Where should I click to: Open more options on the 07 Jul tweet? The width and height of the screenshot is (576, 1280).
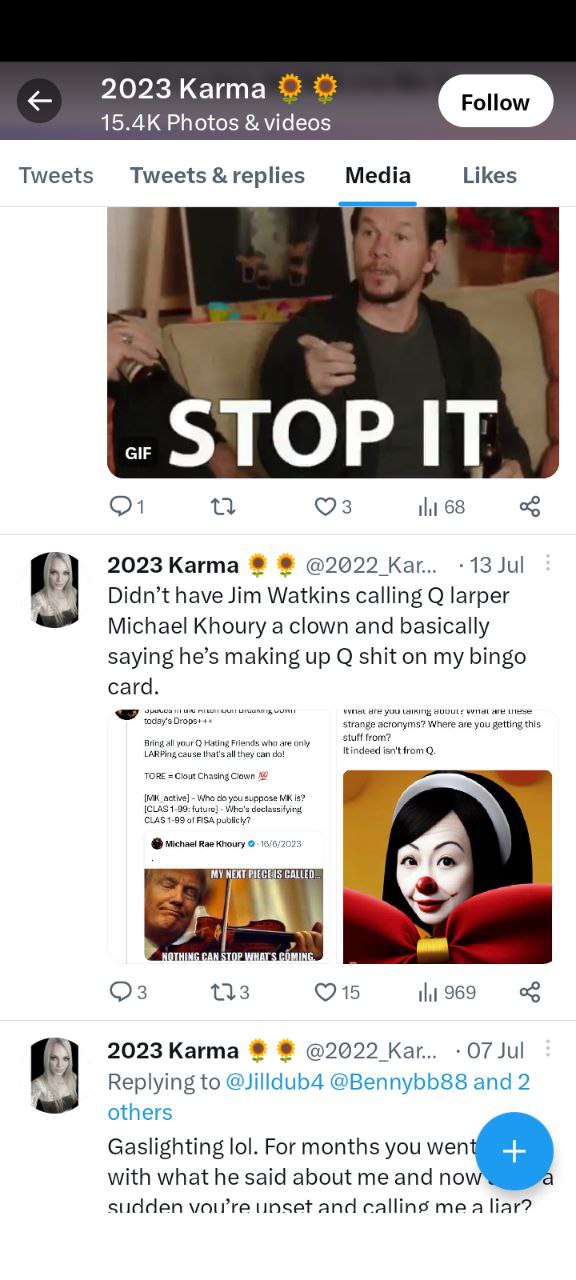pyautogui.click(x=547, y=1049)
